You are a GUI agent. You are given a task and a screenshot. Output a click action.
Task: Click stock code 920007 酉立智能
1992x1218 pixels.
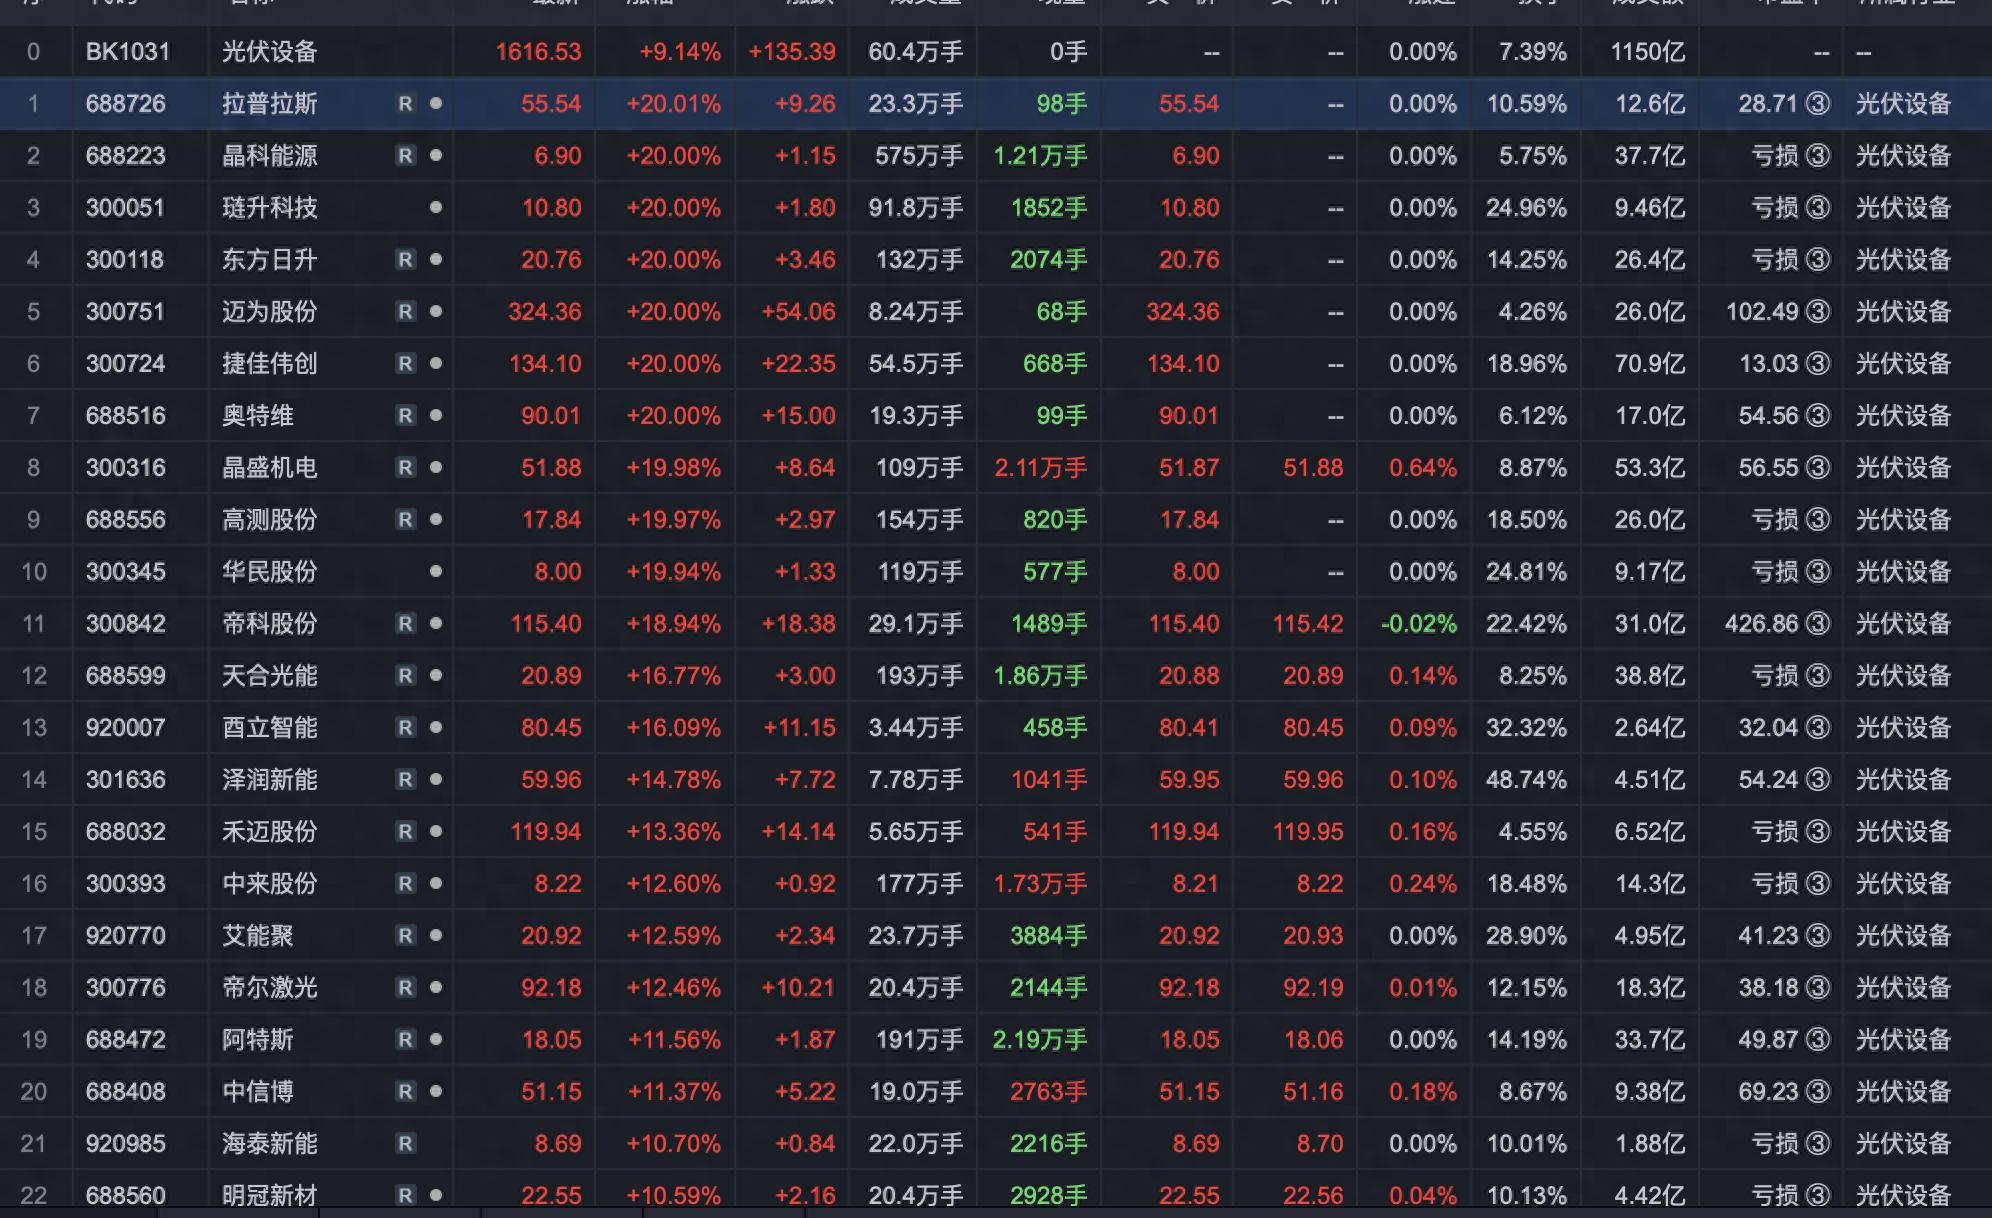pyautogui.click(x=125, y=728)
